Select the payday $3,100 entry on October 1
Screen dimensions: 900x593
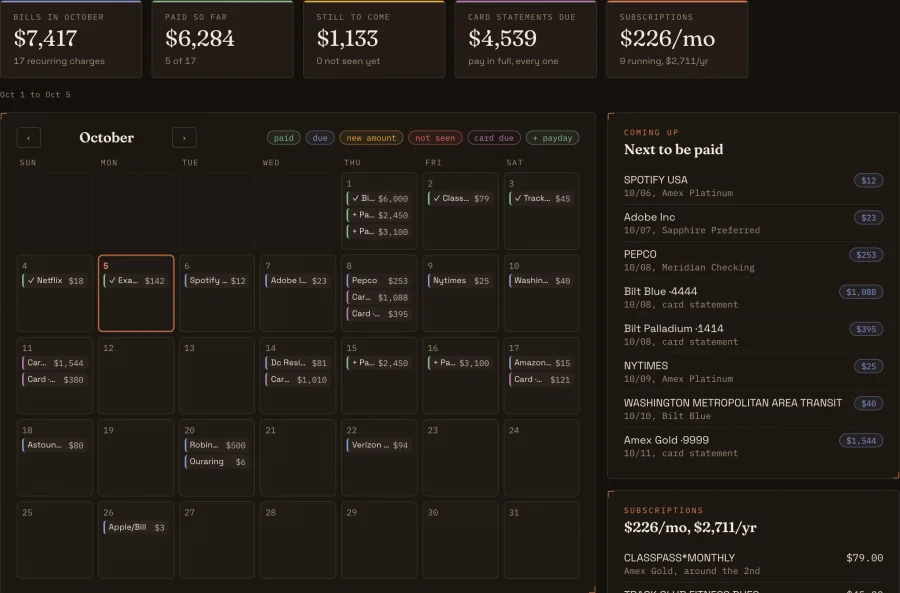click(x=379, y=232)
